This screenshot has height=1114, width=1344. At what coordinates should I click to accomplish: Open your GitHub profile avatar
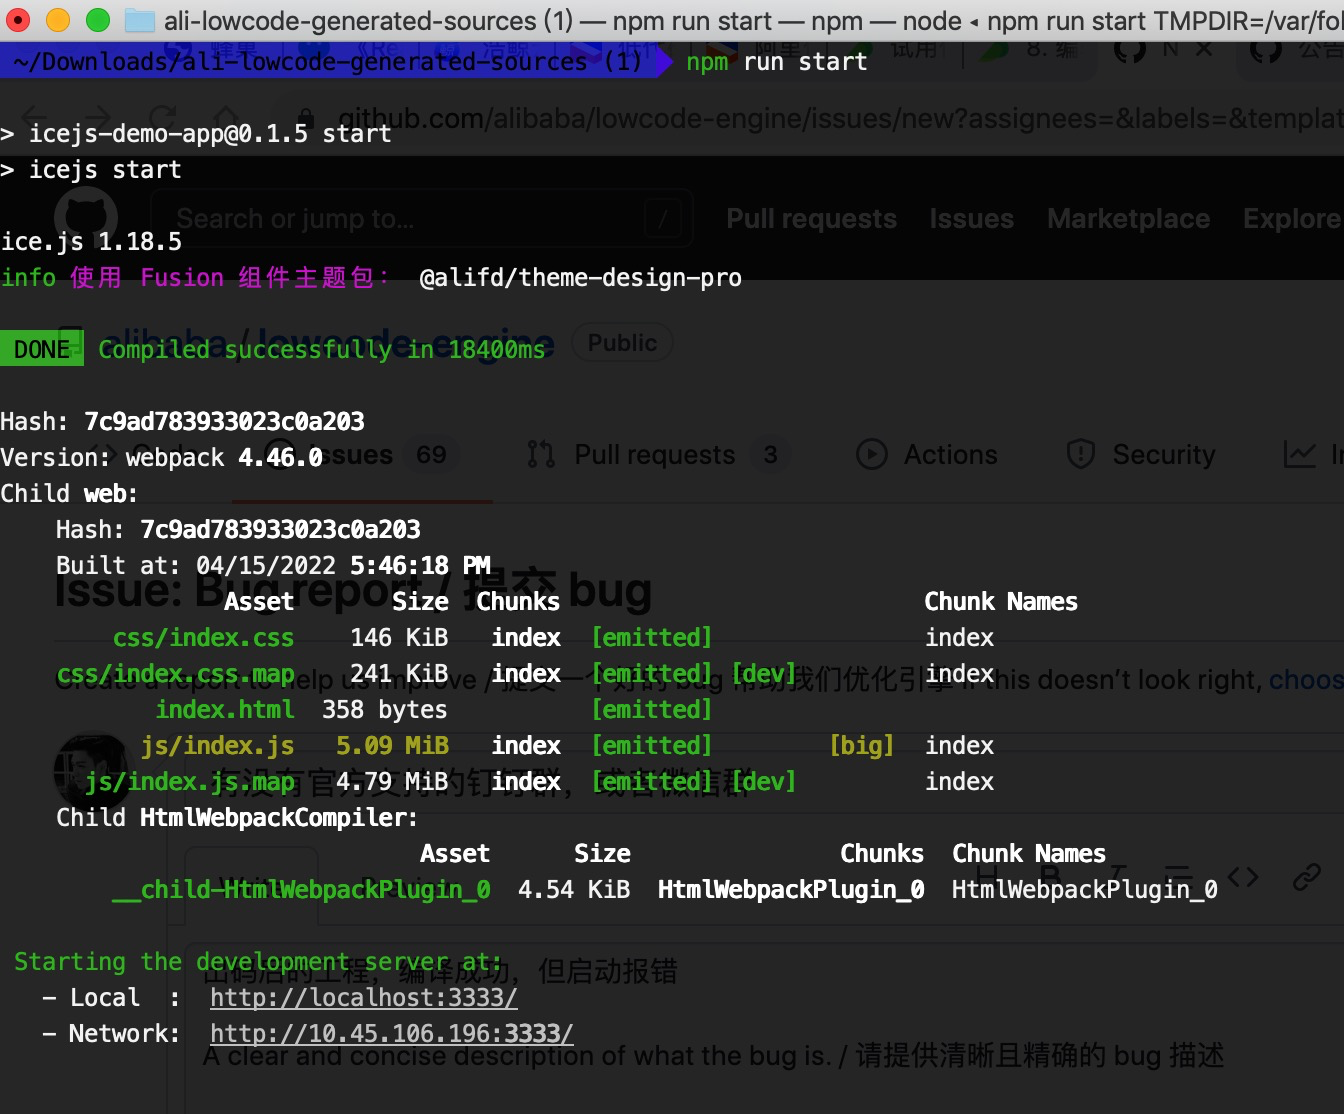[x=94, y=771]
